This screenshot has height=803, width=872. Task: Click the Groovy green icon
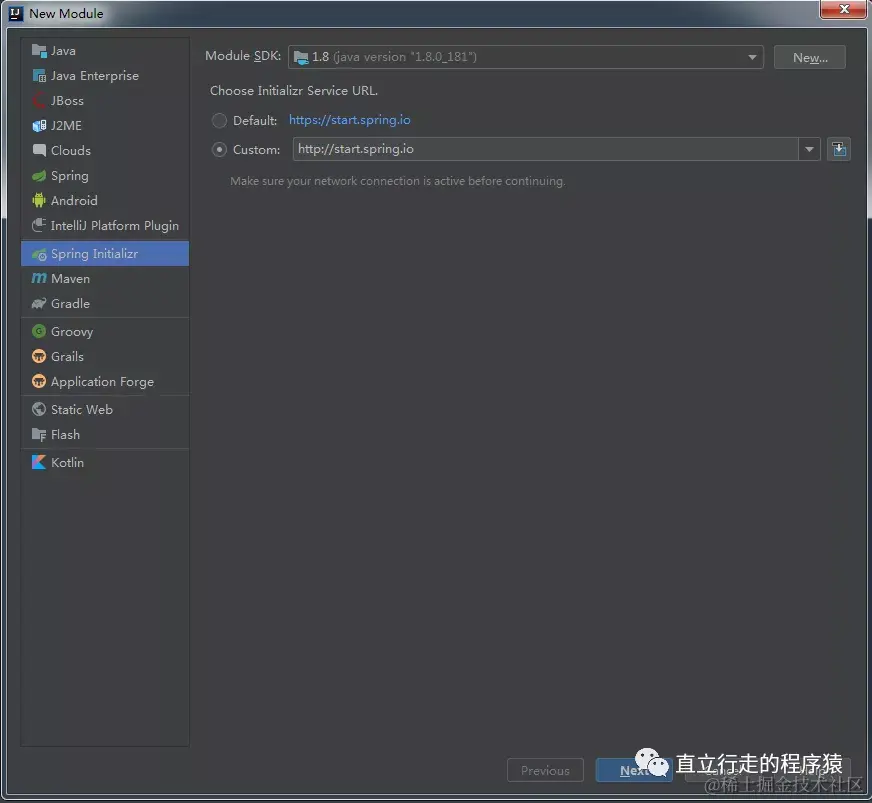pyautogui.click(x=39, y=331)
